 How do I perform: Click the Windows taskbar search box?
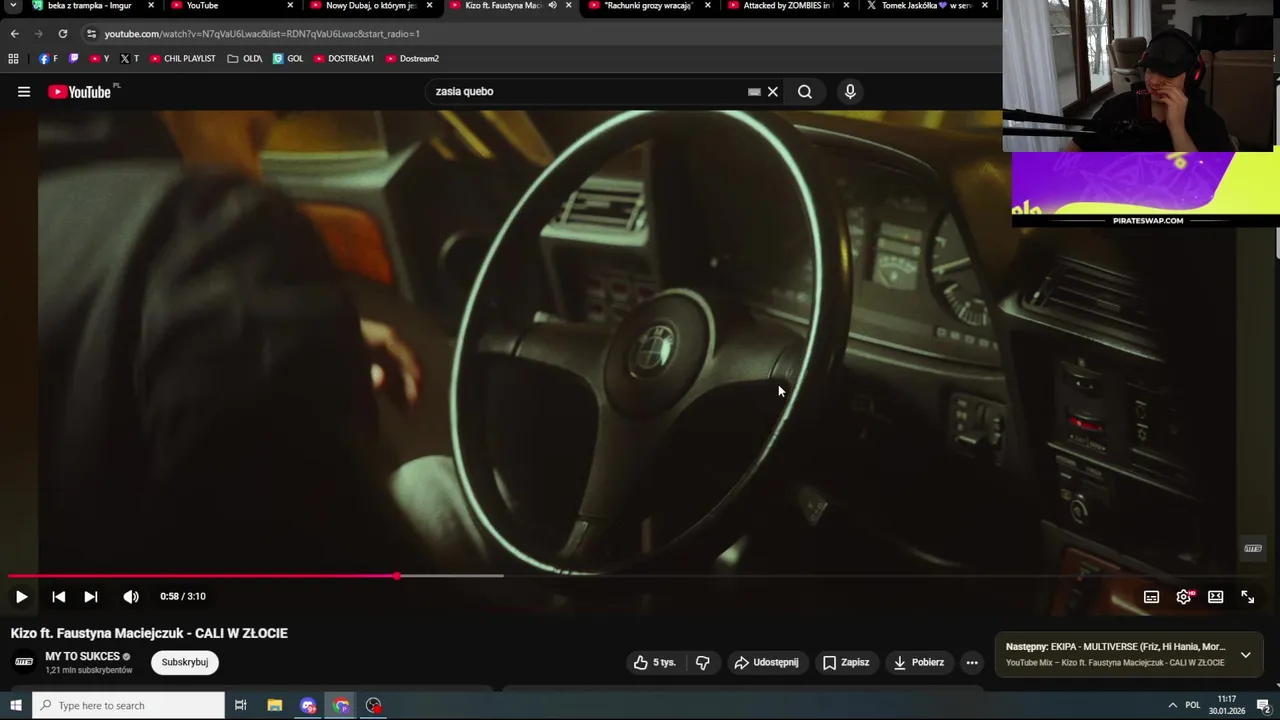[129, 706]
